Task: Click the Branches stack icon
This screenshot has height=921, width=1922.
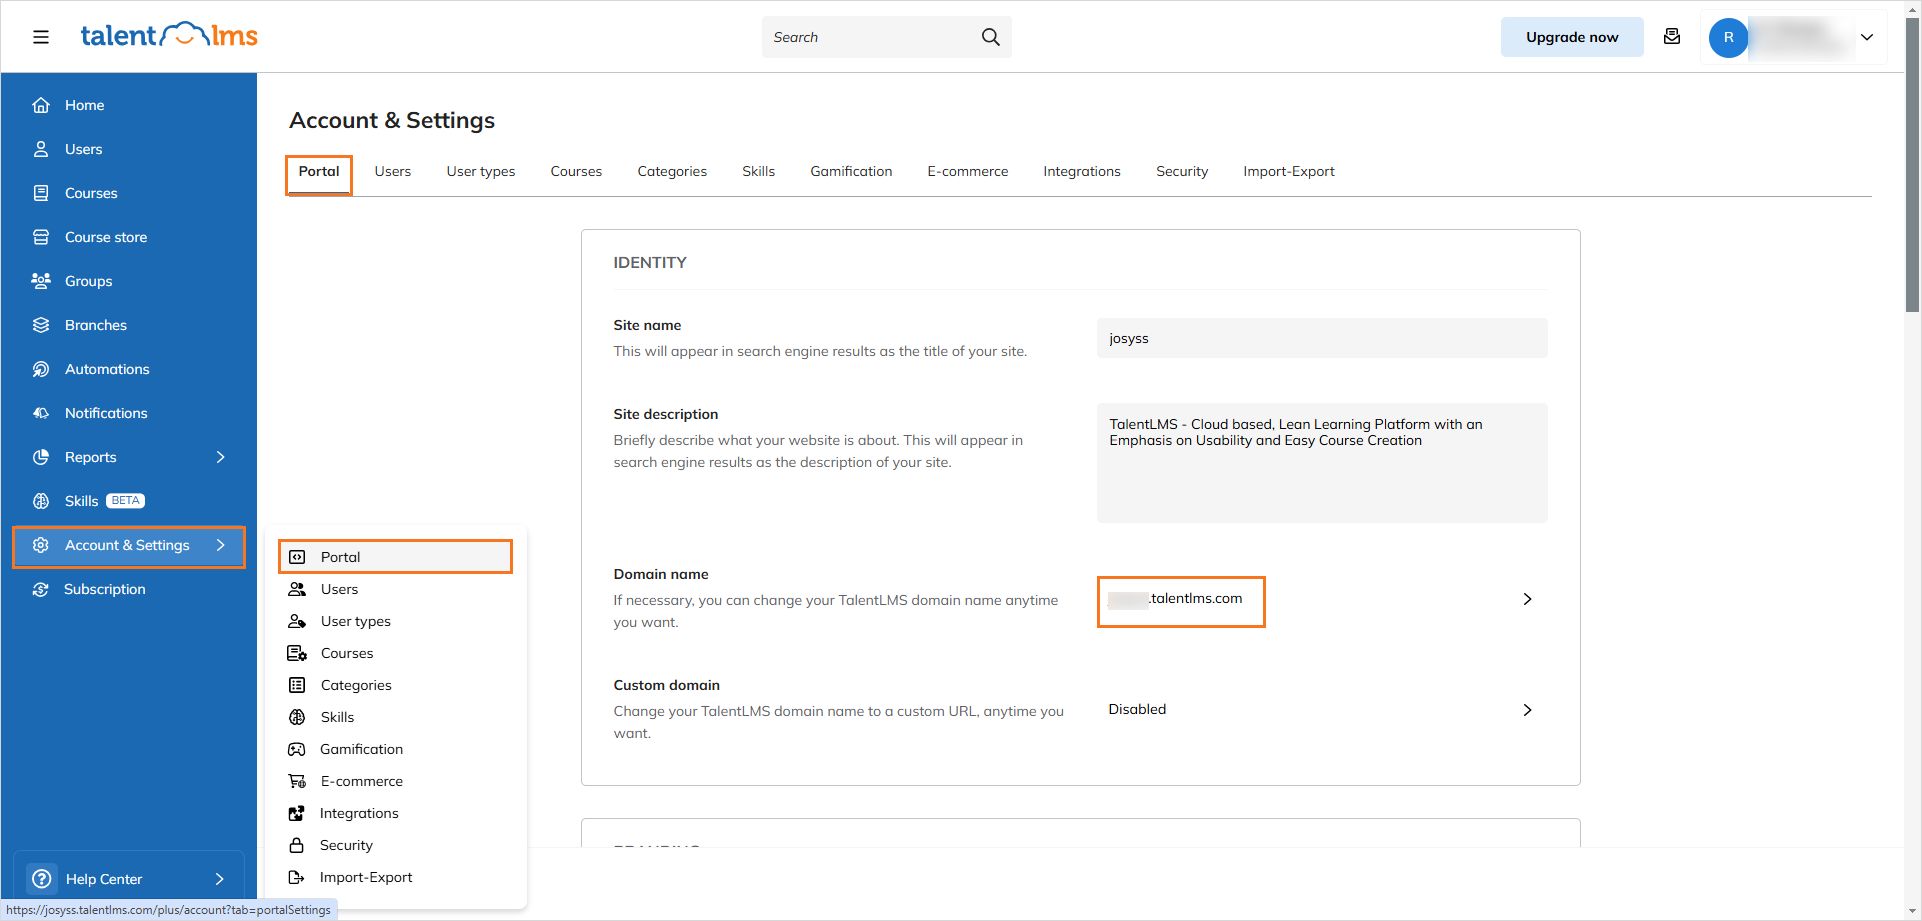Action: 41,325
